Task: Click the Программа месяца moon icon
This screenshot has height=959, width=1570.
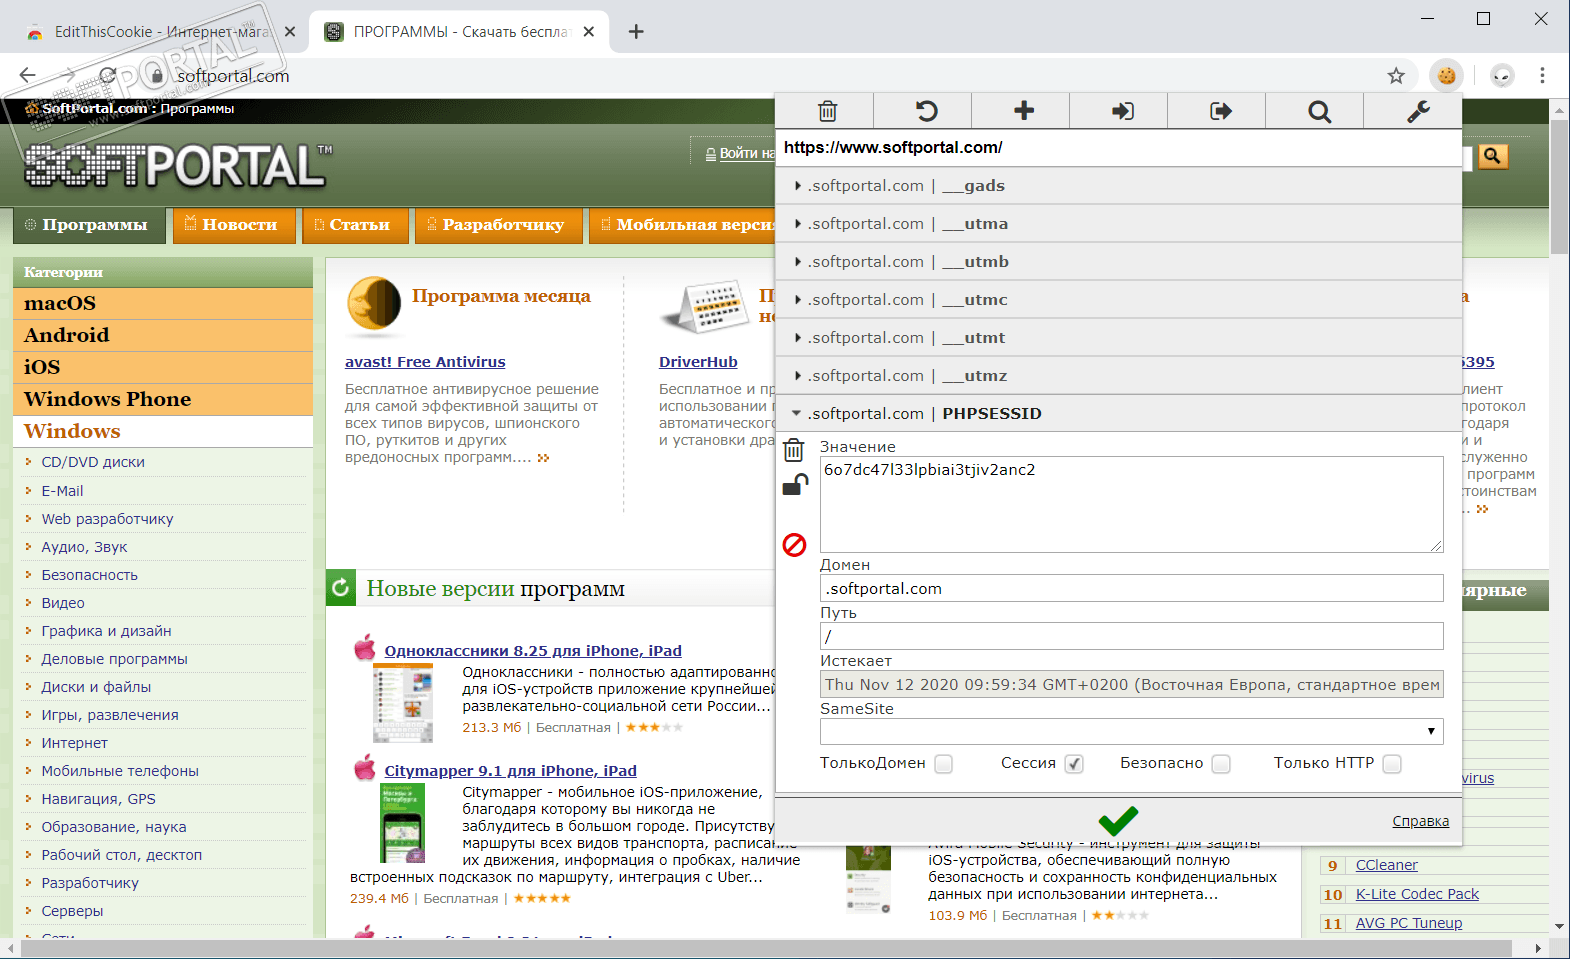Action: (x=374, y=304)
